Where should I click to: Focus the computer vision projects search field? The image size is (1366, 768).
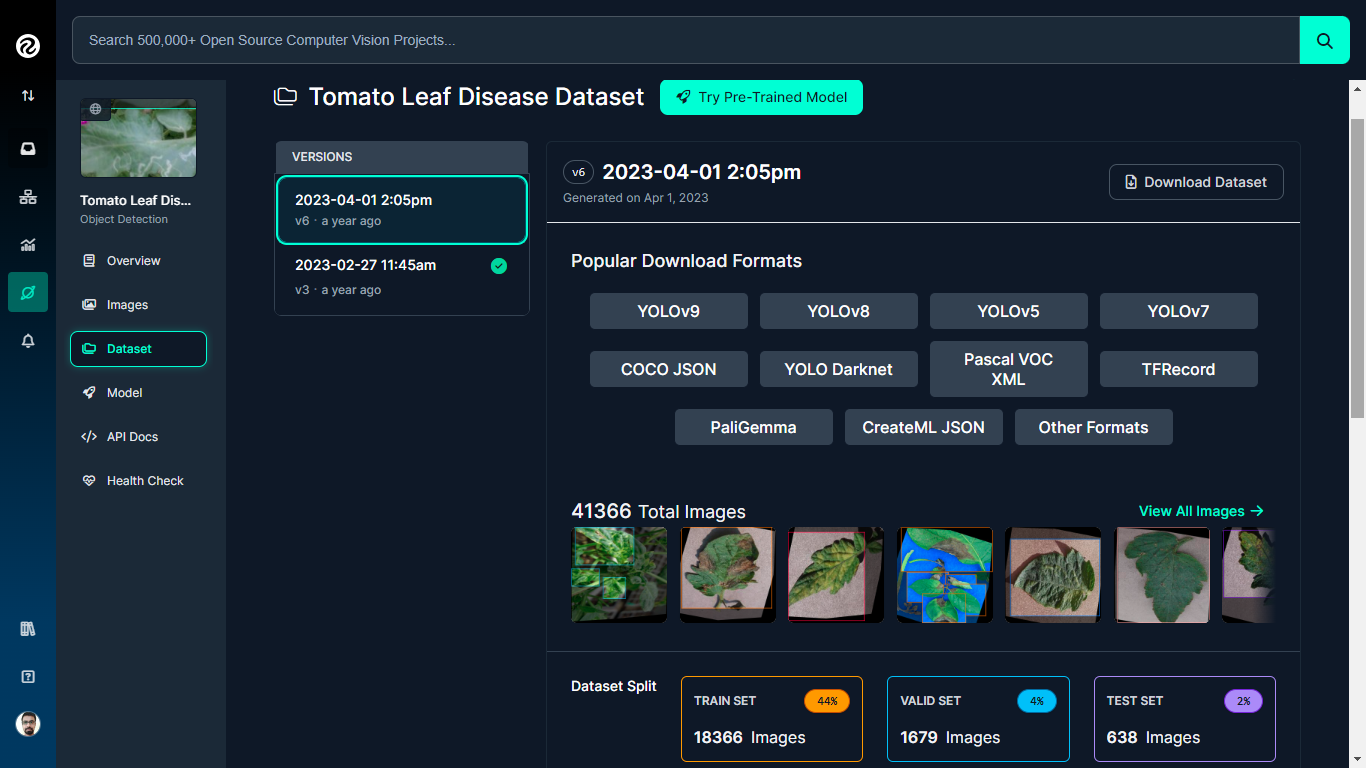[x=685, y=40]
